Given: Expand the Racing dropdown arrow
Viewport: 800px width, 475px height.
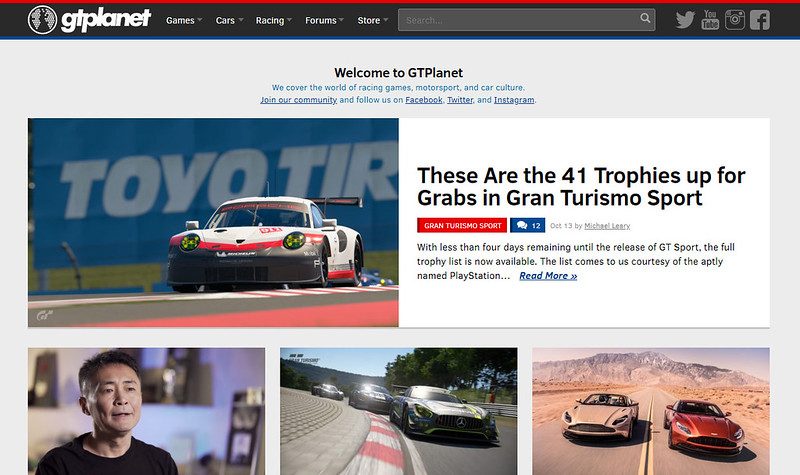Looking at the screenshot, I should 289,20.
